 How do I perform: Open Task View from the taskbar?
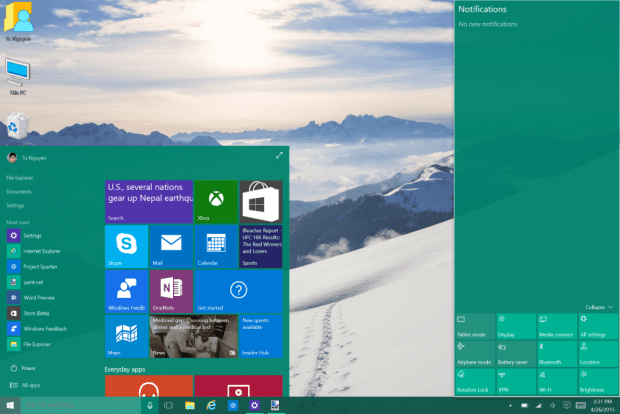pos(168,405)
